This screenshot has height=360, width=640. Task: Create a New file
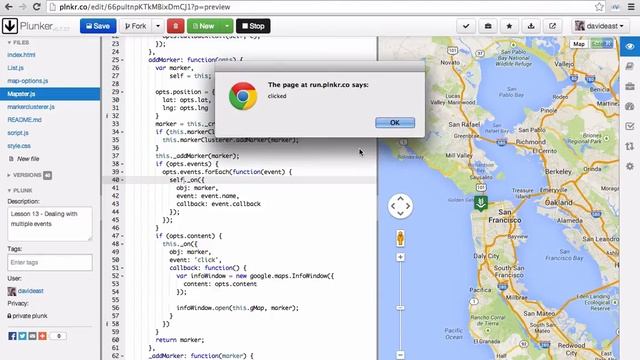pyautogui.click(x=24, y=159)
